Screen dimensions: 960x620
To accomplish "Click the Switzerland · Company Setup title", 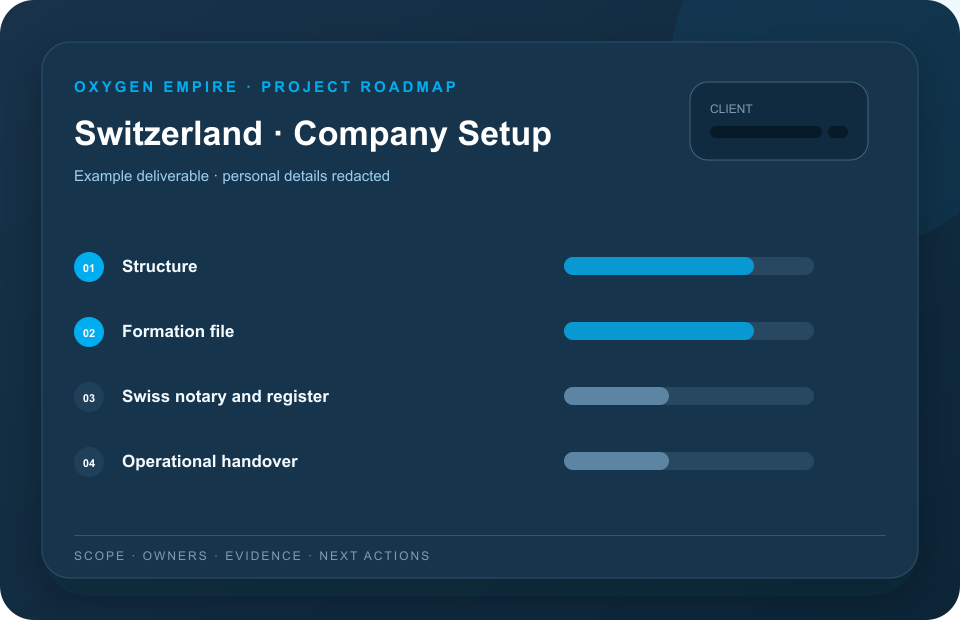I will click(313, 134).
